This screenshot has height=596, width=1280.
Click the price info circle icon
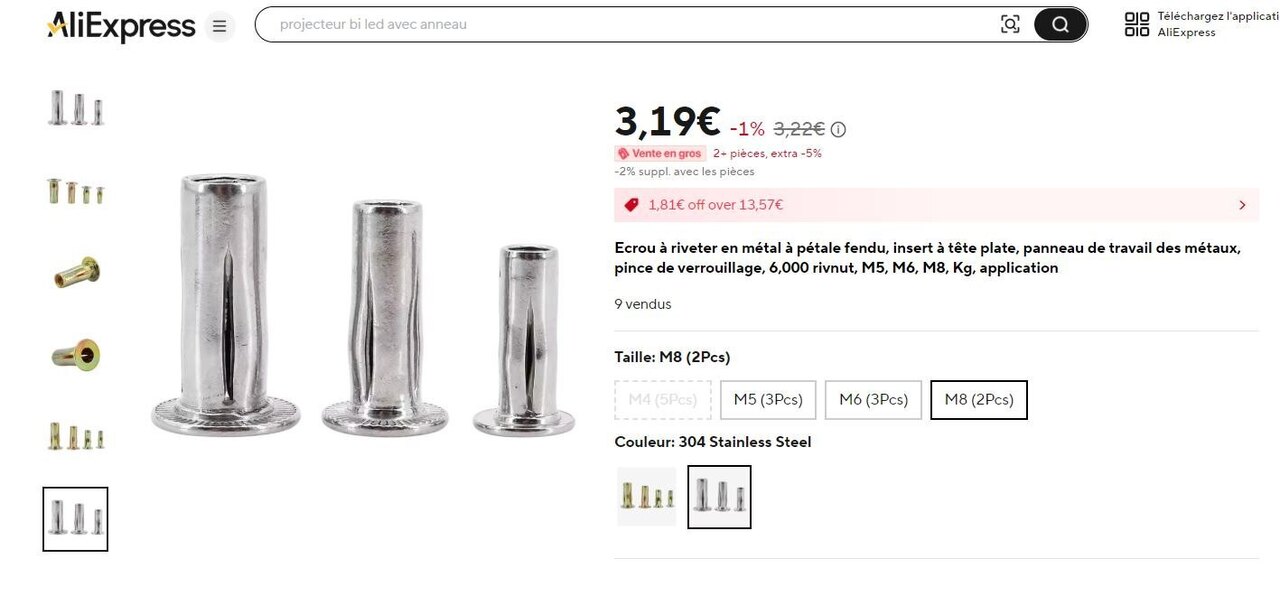coord(838,129)
